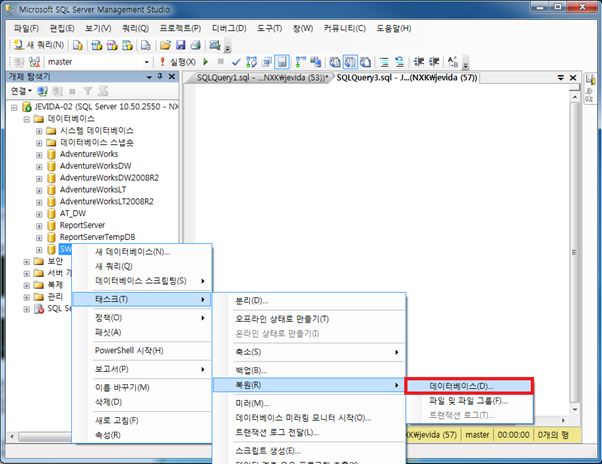Image resolution: width=602 pixels, height=464 pixels.
Task: Click the Decrease Indent icon
Action: (x=419, y=62)
